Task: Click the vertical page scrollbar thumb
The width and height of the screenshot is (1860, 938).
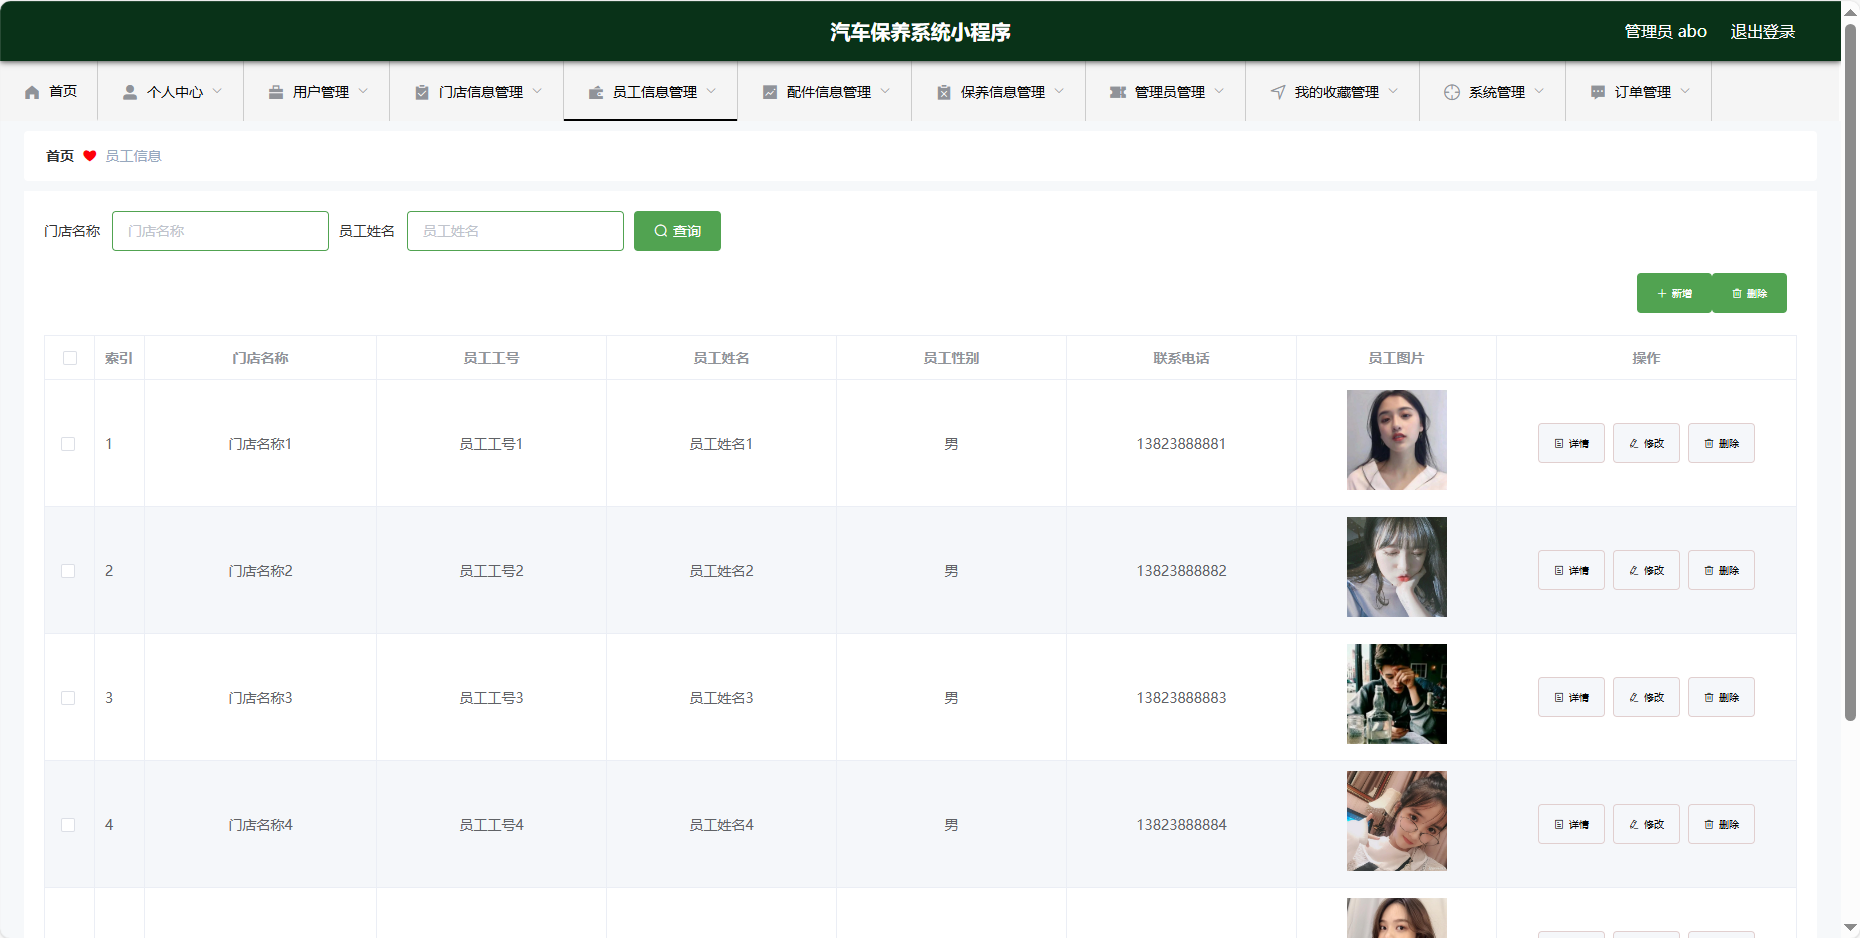Action: click(1850, 370)
